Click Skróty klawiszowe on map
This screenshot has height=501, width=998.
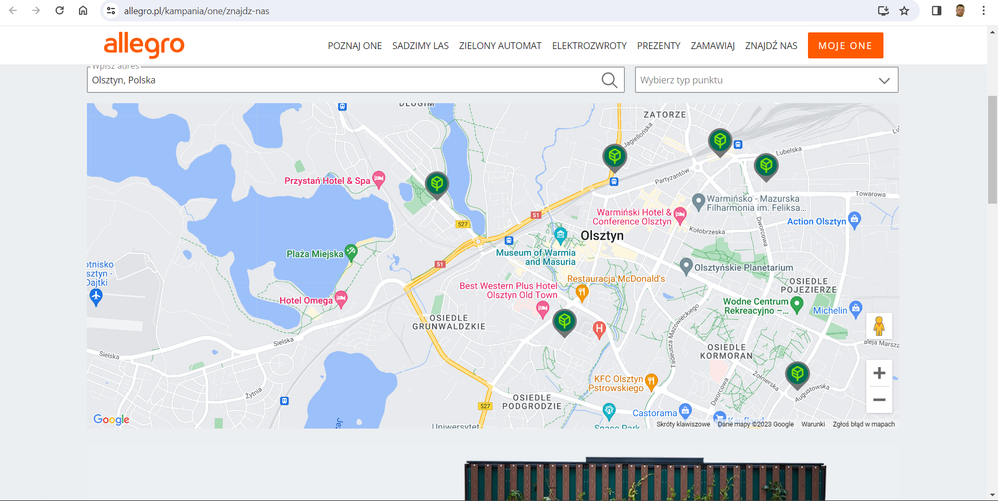click(683, 424)
